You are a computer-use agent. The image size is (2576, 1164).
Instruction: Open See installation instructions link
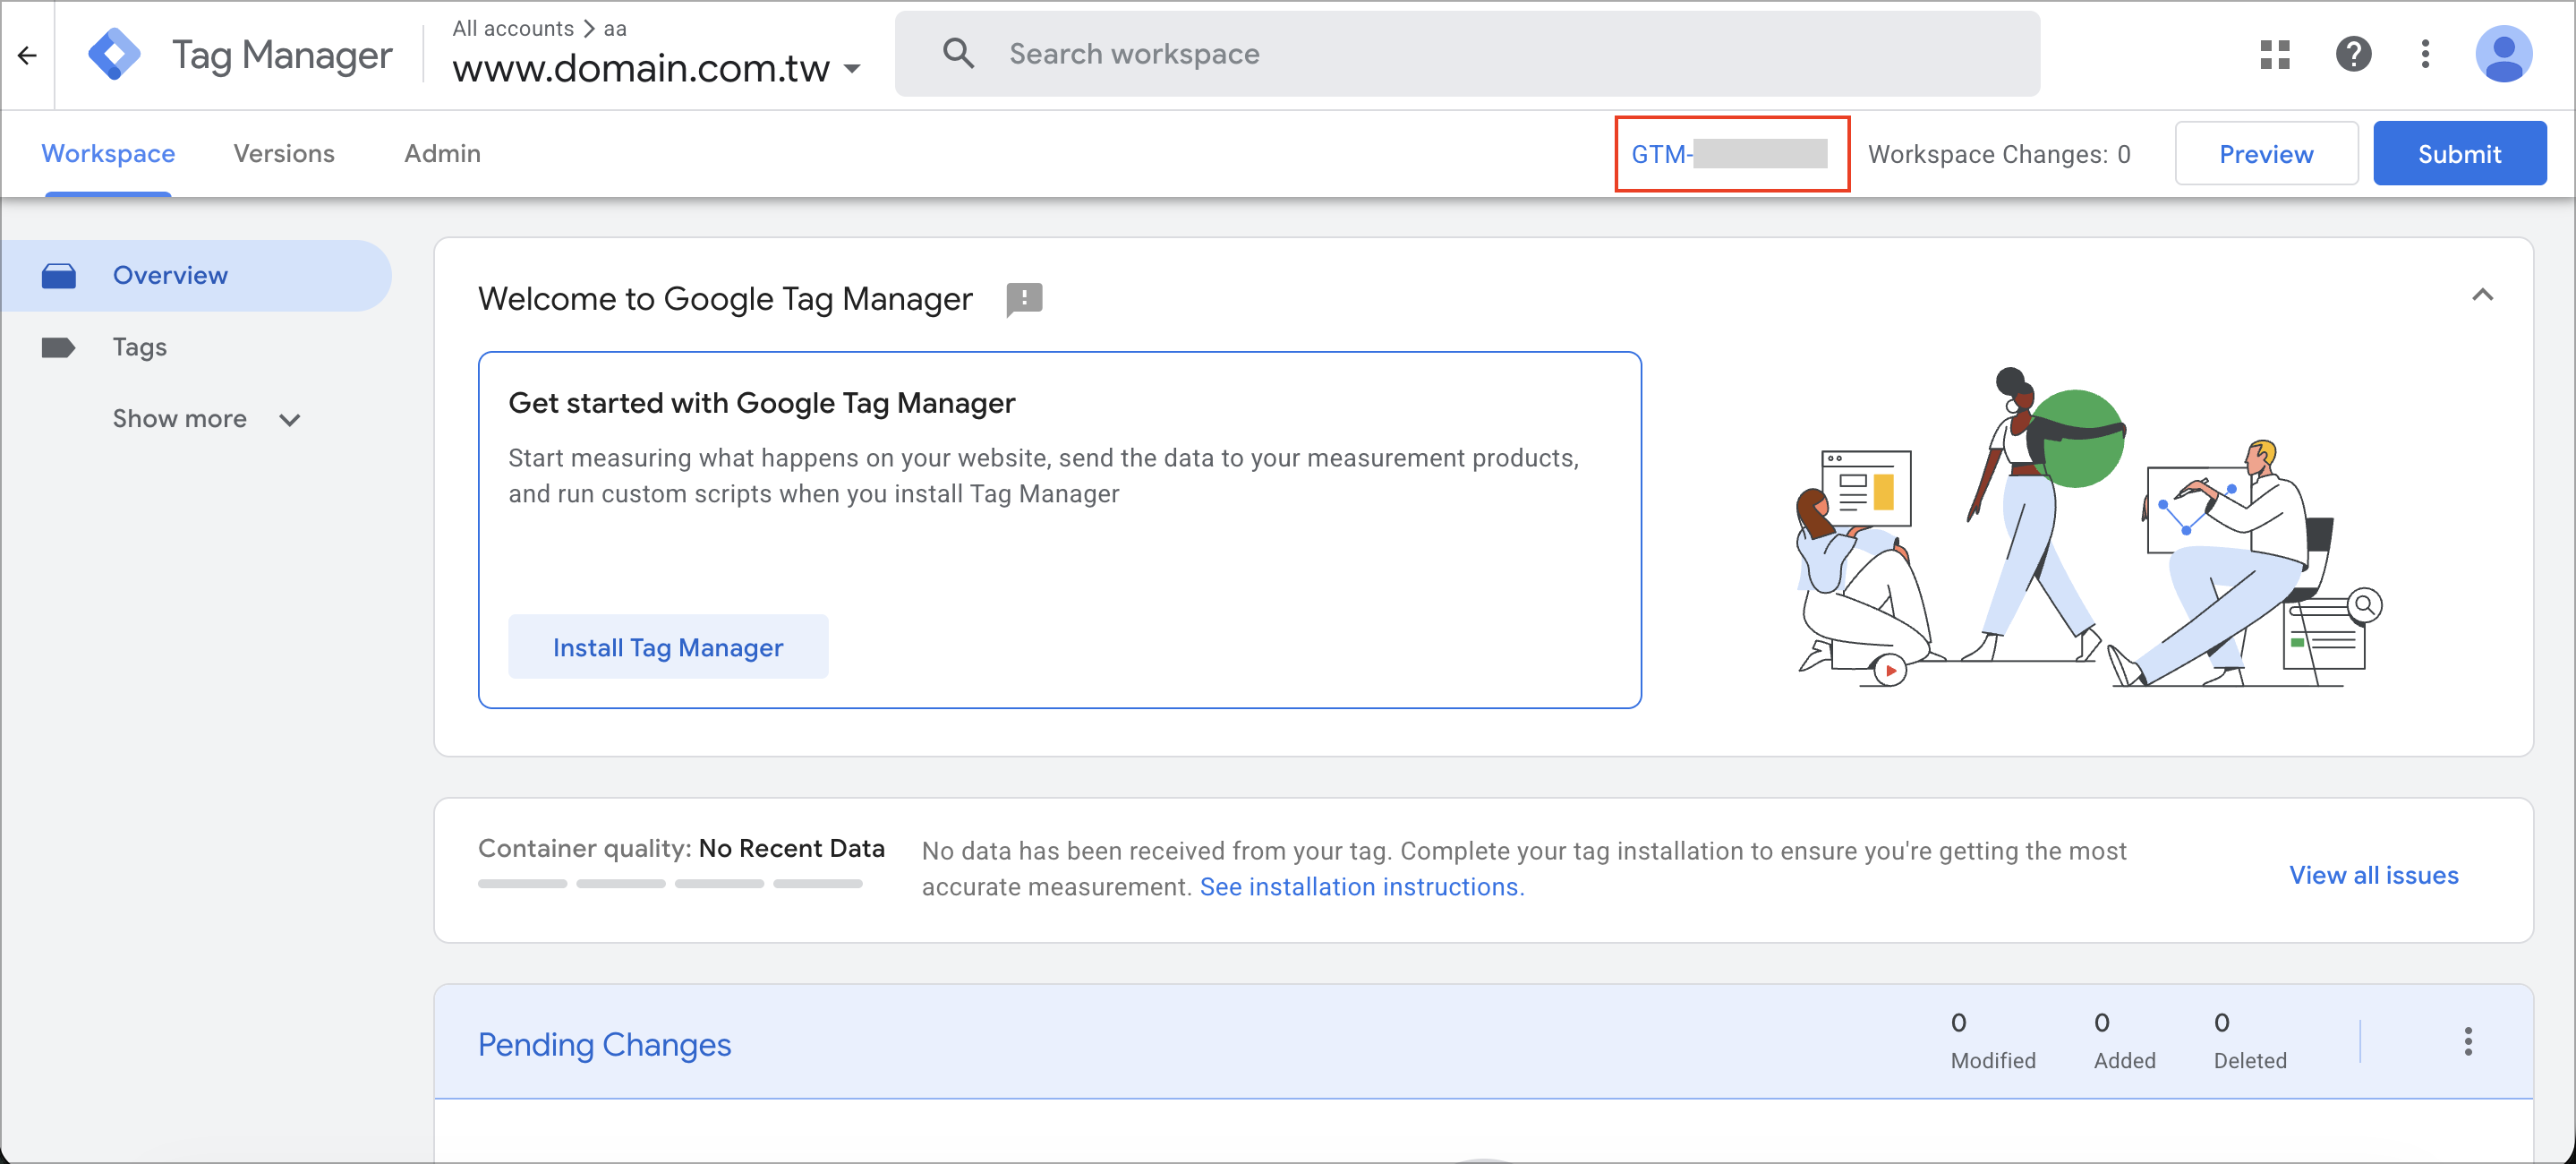click(x=1361, y=887)
